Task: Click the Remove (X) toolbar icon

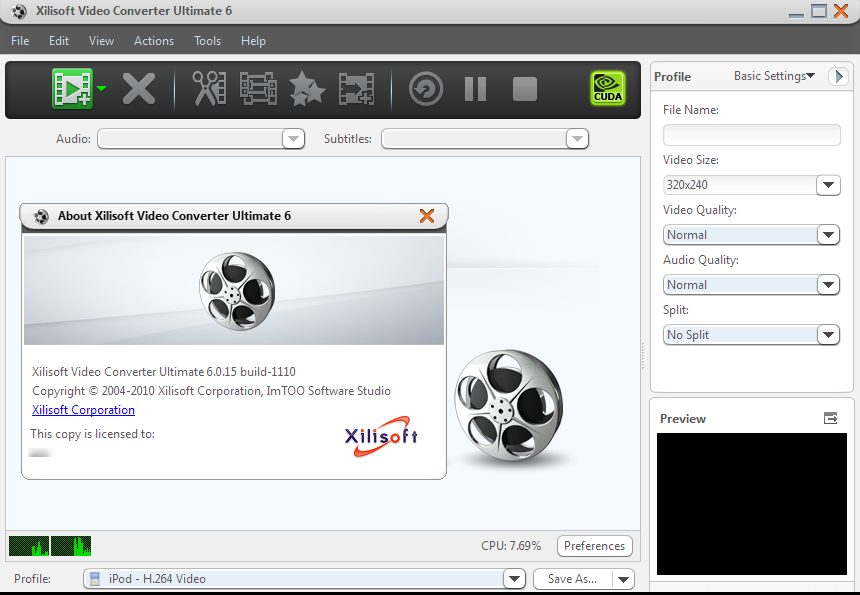Action: click(139, 89)
